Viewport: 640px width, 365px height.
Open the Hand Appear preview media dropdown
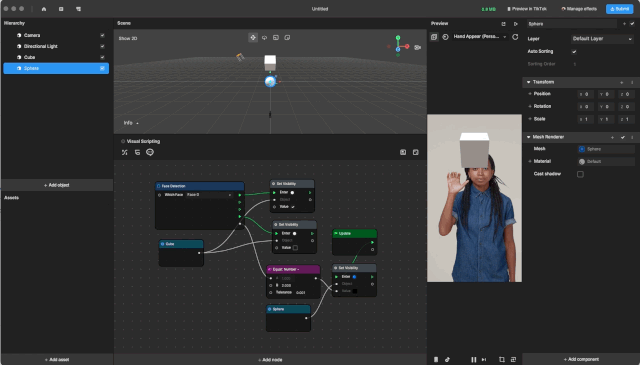(480, 37)
